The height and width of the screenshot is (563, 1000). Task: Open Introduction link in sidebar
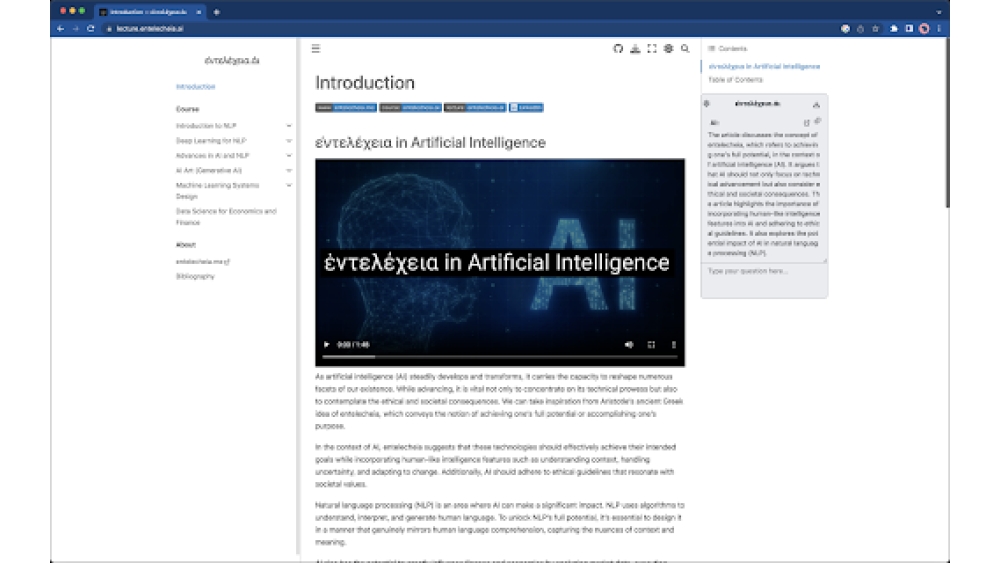[x=196, y=87]
